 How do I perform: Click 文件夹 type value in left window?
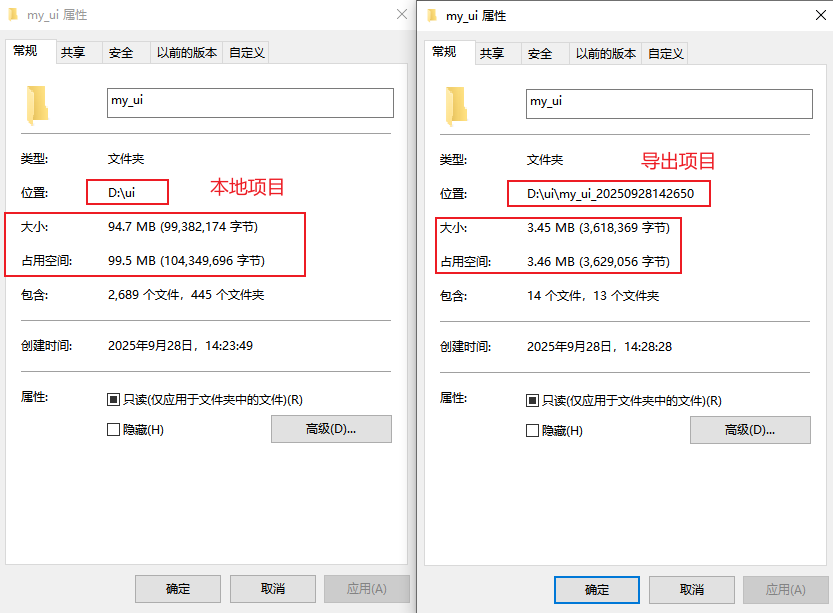126,159
